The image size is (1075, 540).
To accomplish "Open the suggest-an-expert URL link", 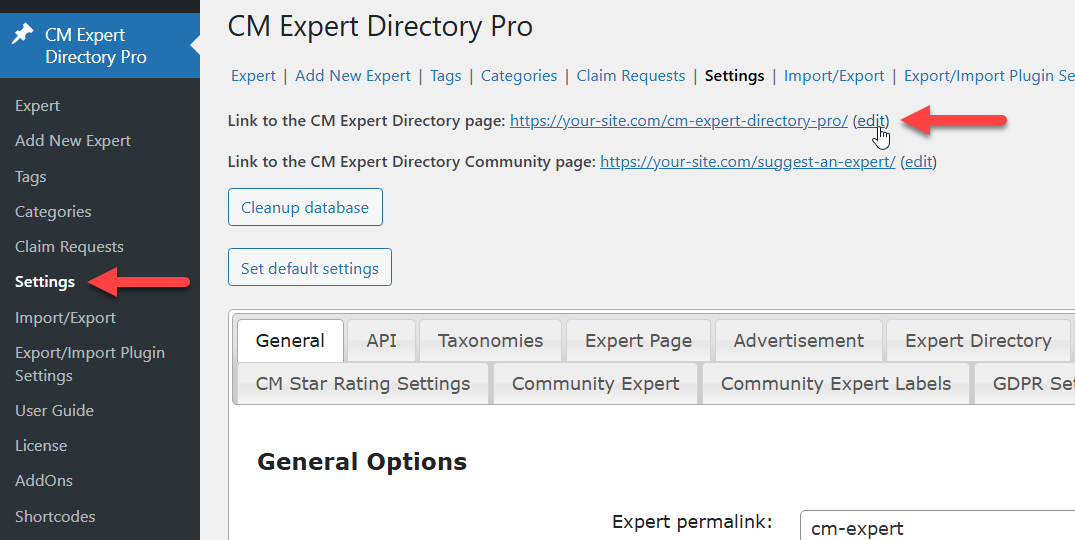I will tap(748, 162).
